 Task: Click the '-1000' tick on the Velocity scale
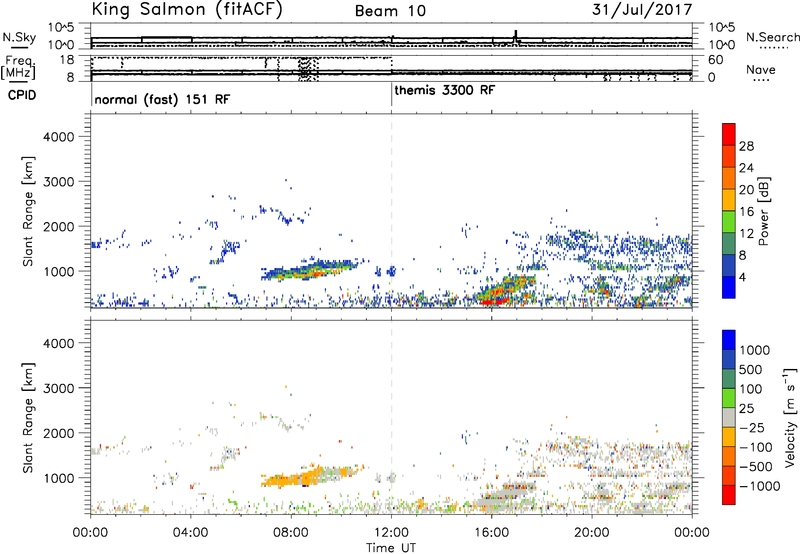point(759,486)
